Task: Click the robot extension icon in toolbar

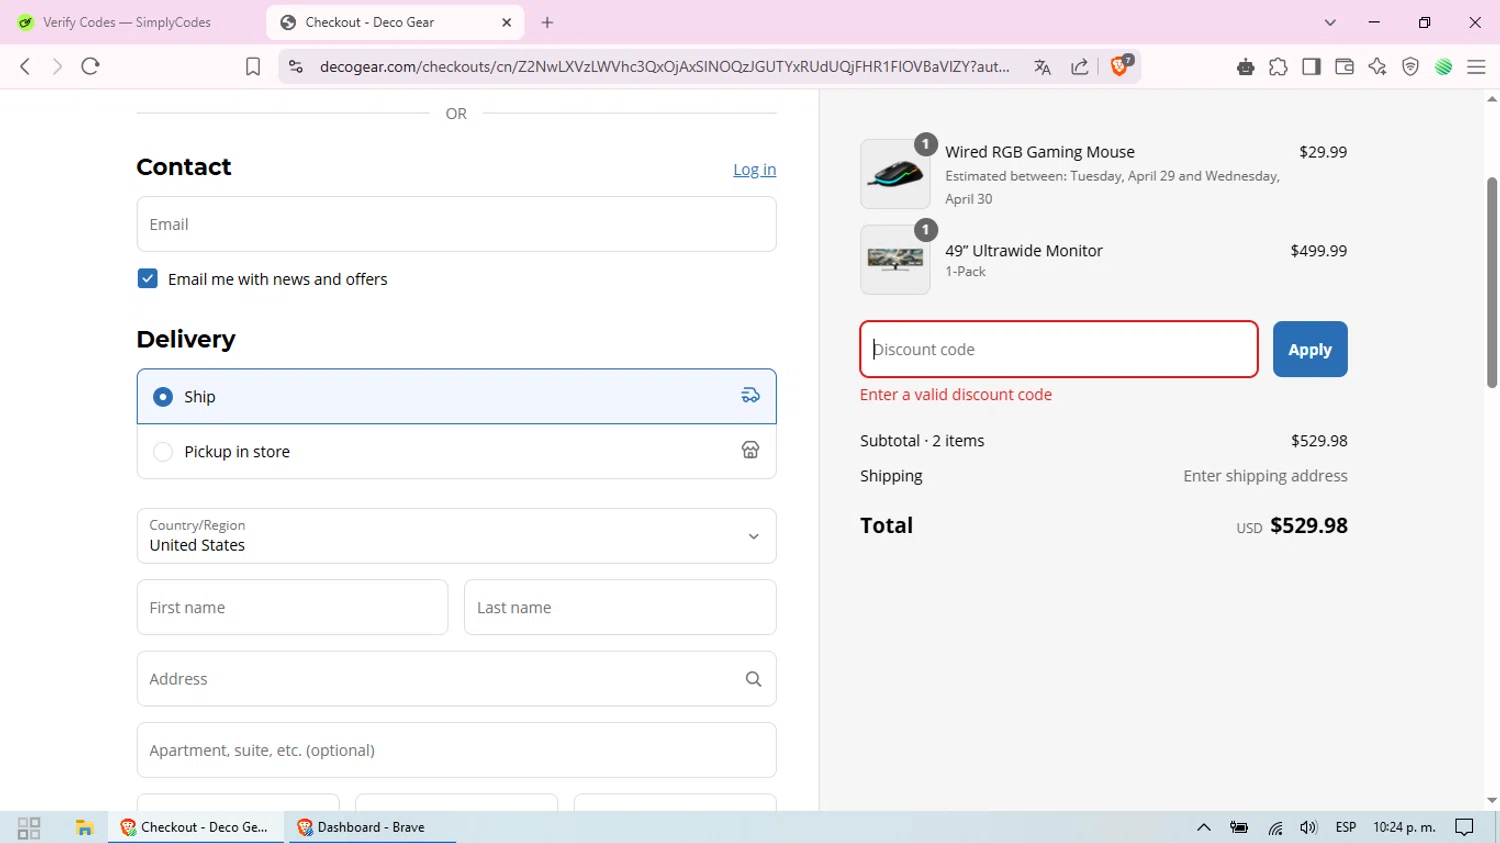Action: (1245, 67)
